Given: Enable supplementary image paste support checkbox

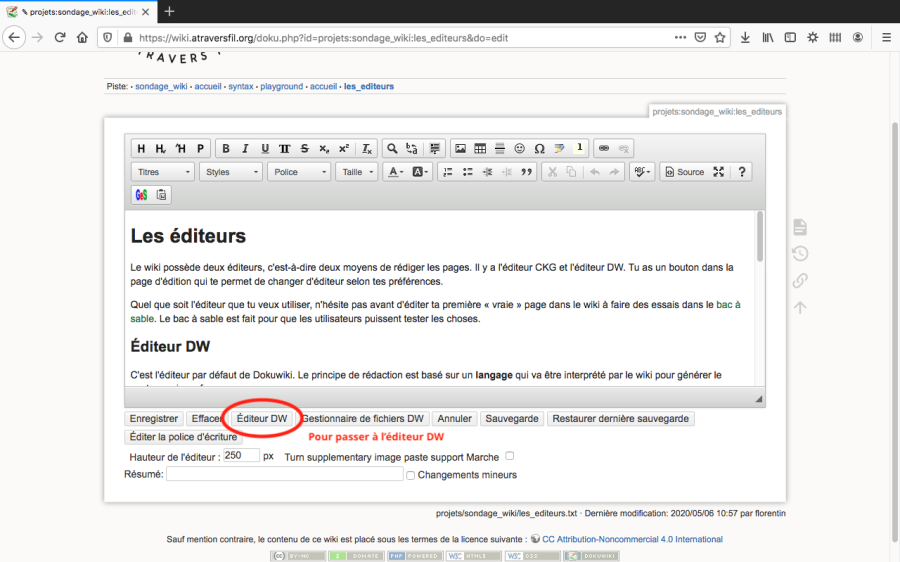Looking at the screenshot, I should pos(509,456).
